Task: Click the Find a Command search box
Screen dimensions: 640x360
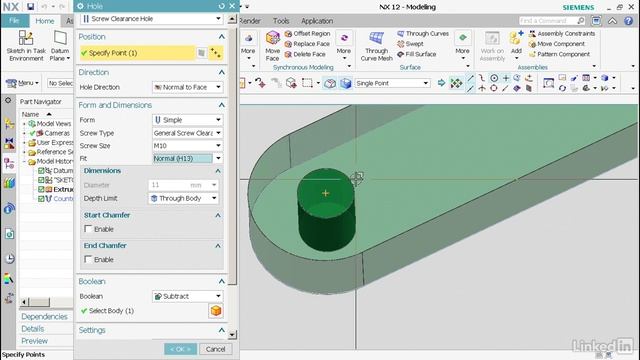Action: click(x=552, y=20)
